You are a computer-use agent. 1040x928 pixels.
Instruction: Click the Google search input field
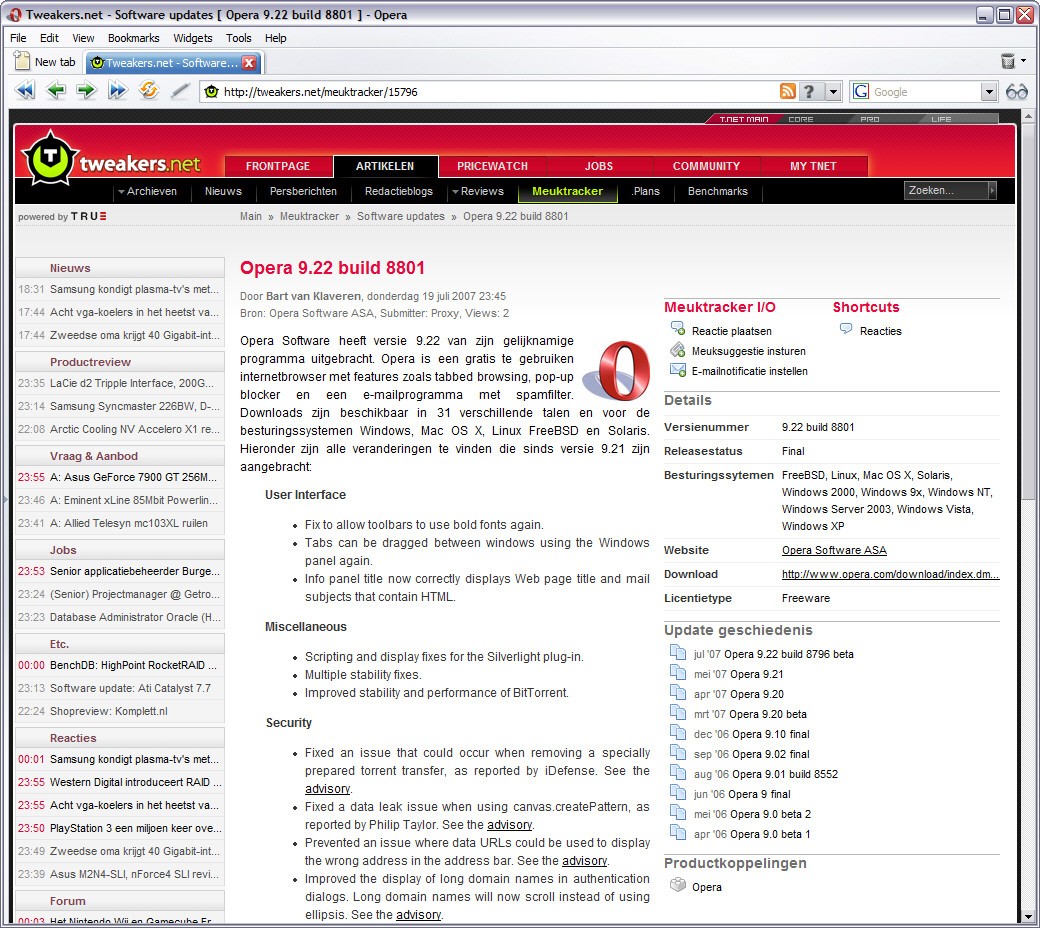[925, 92]
